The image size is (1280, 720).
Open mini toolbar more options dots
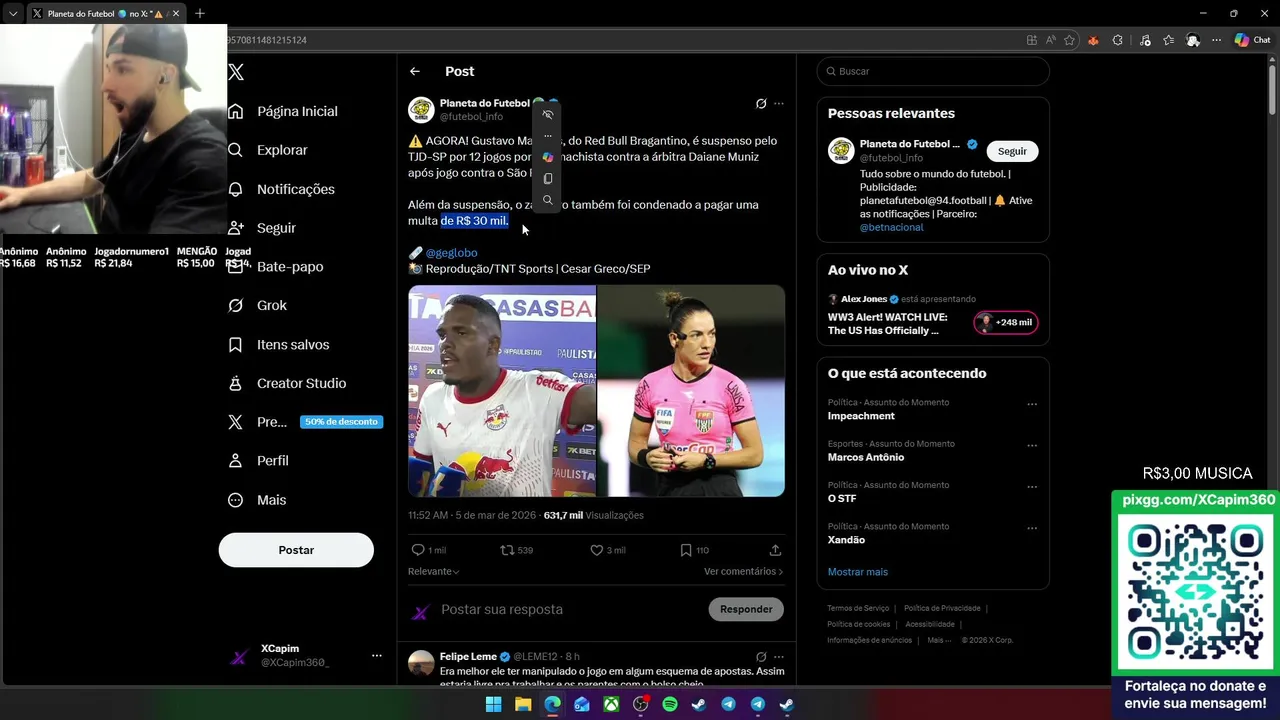(x=547, y=136)
